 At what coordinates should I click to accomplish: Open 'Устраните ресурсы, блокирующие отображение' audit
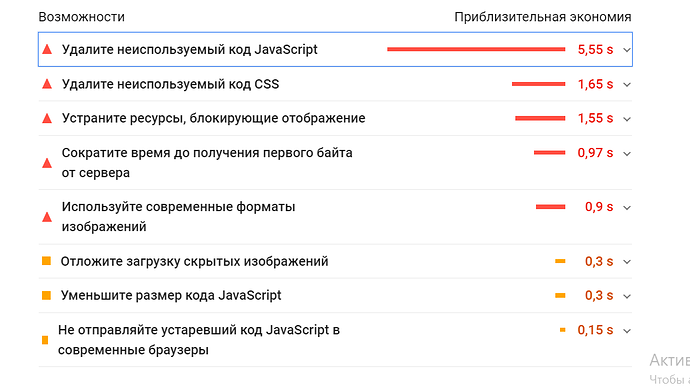click(213, 118)
